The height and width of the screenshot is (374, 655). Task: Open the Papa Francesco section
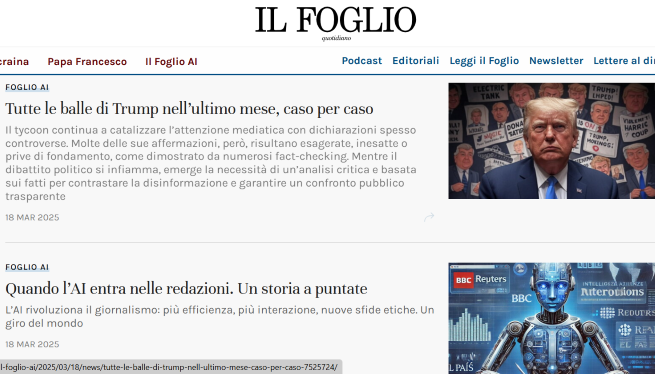pos(87,61)
